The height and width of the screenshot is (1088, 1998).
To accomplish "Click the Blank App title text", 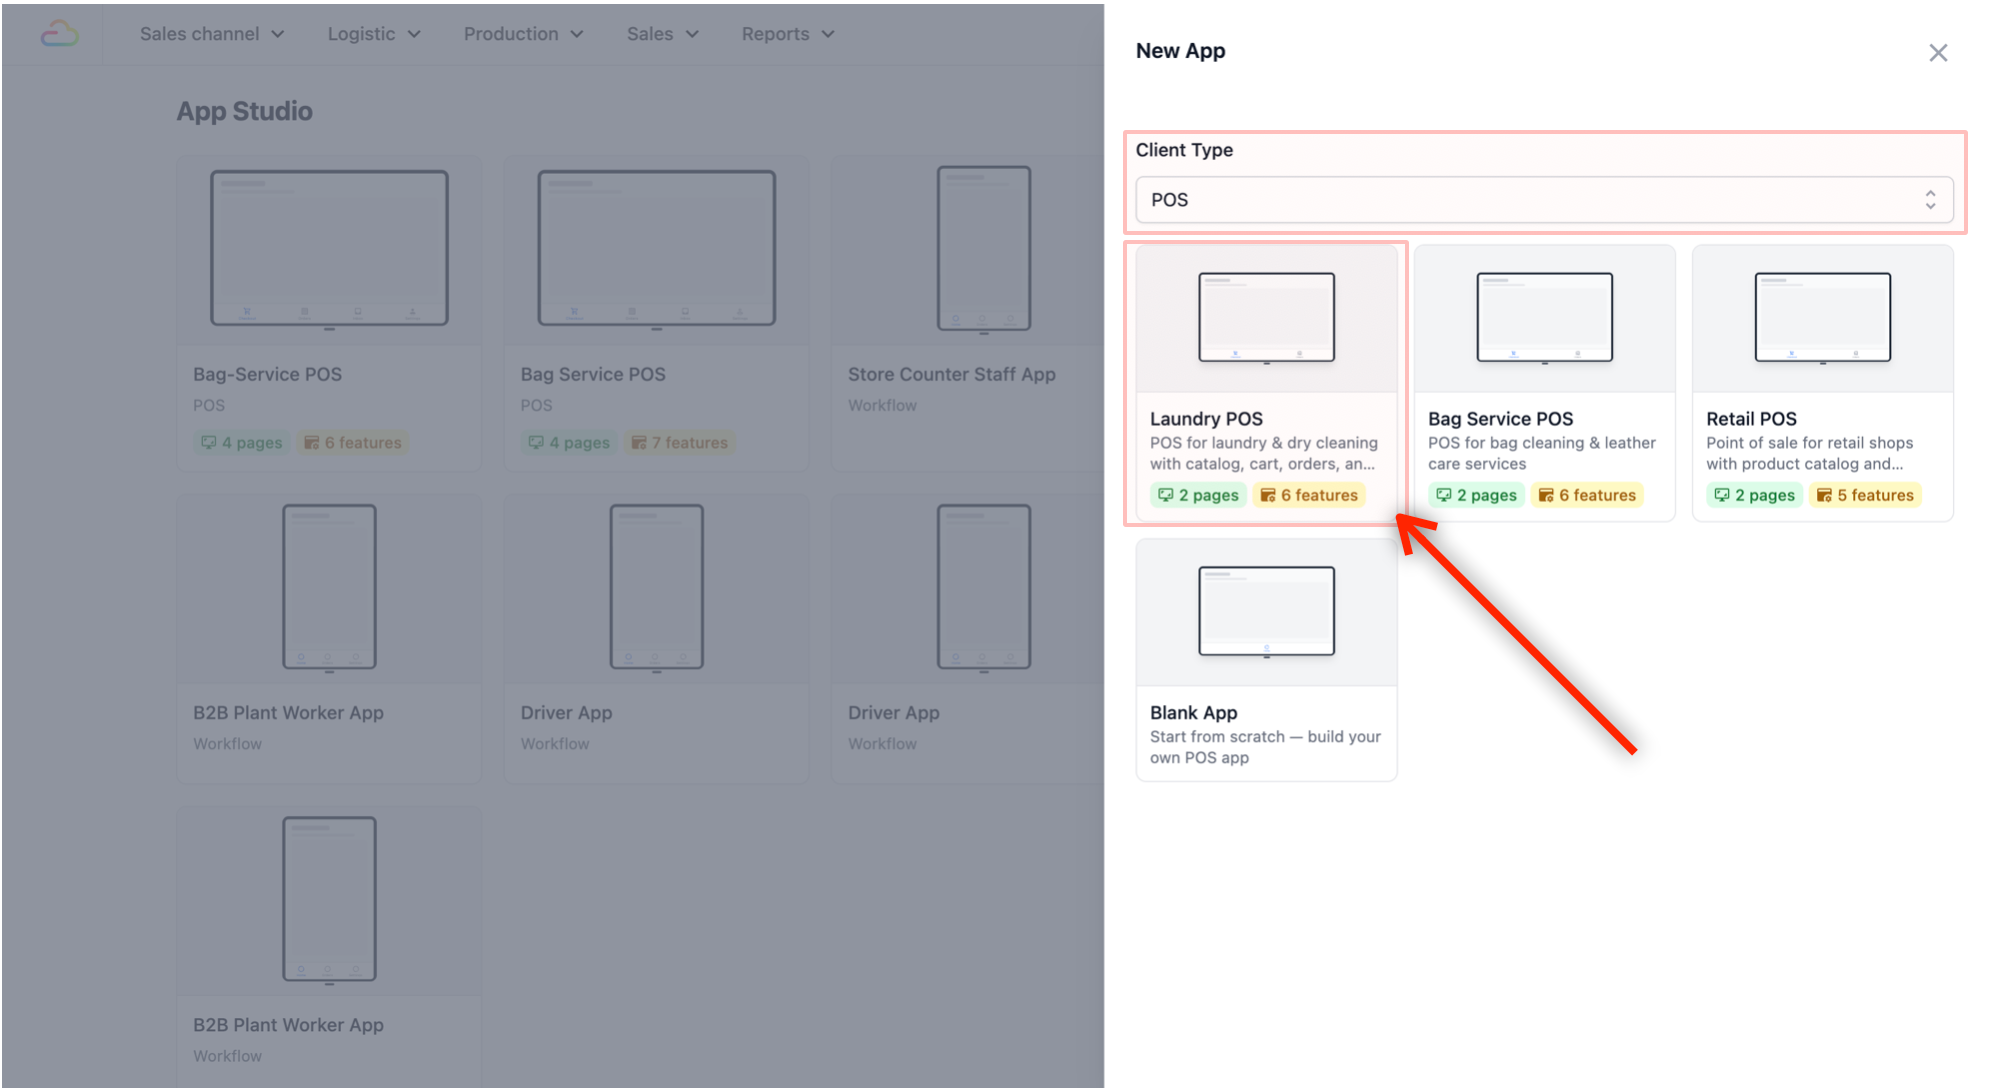I will 1193,713.
